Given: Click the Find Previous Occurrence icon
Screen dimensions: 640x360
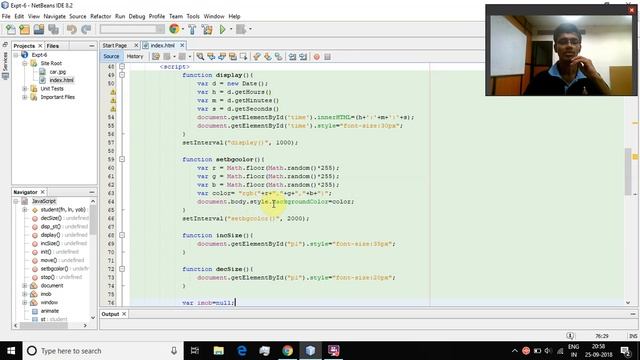Looking at the screenshot, I should click(211, 57).
